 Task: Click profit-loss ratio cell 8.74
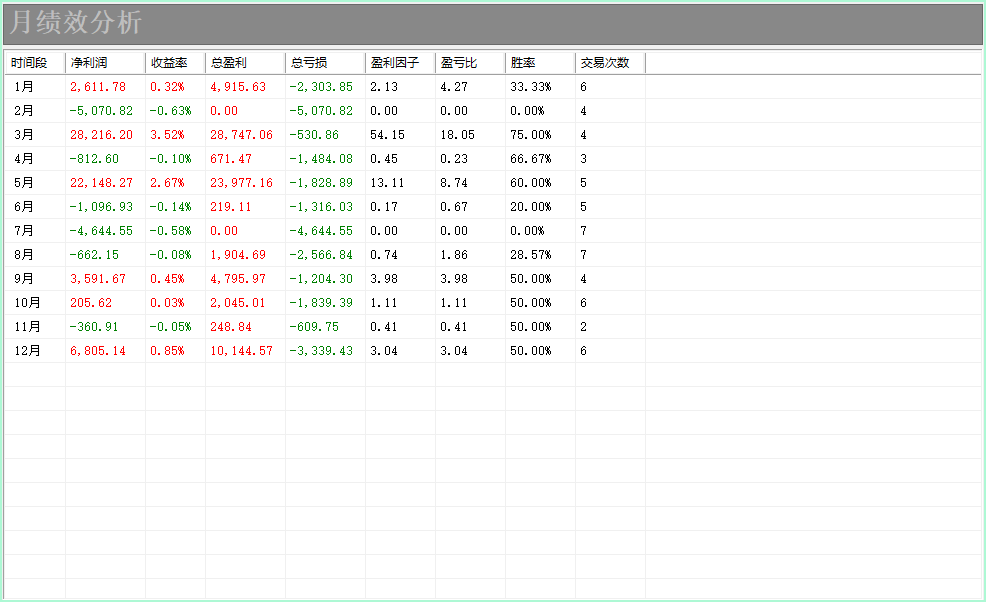tap(454, 182)
